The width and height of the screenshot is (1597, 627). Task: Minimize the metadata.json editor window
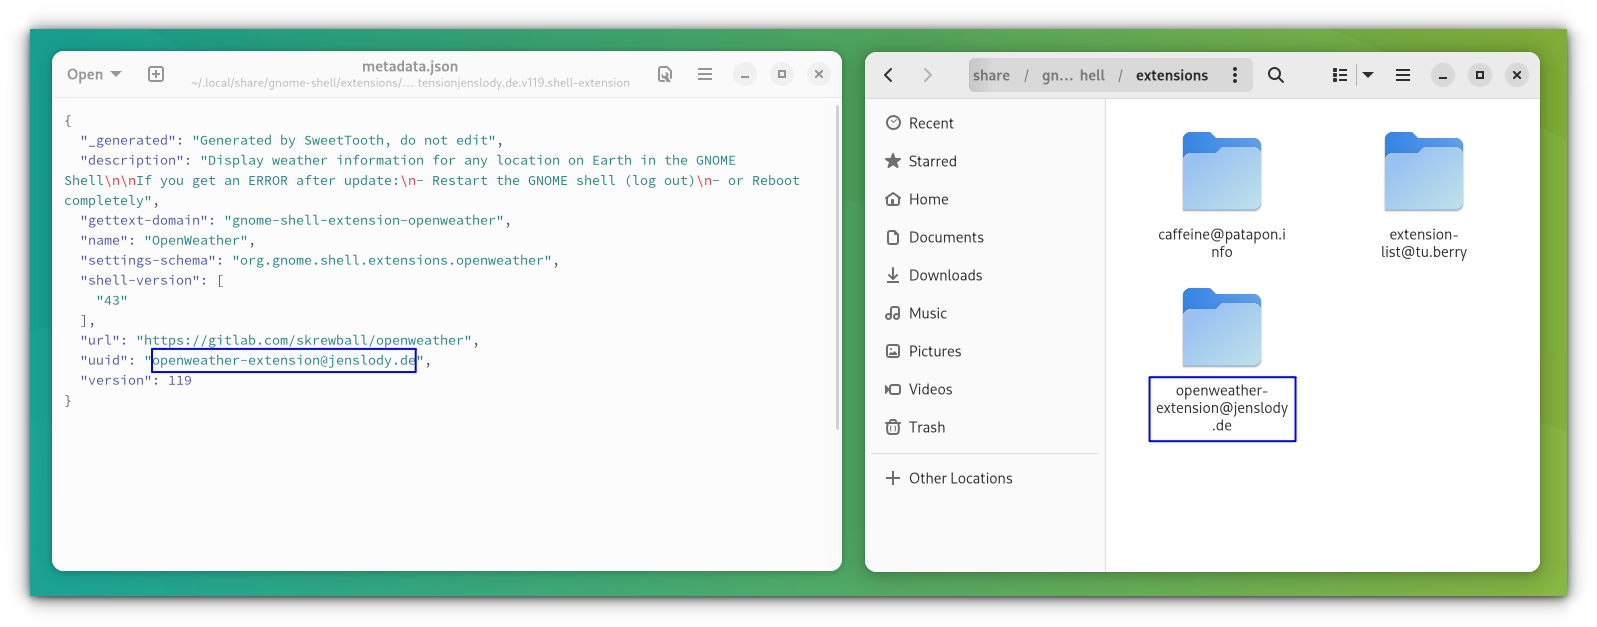[x=745, y=74]
